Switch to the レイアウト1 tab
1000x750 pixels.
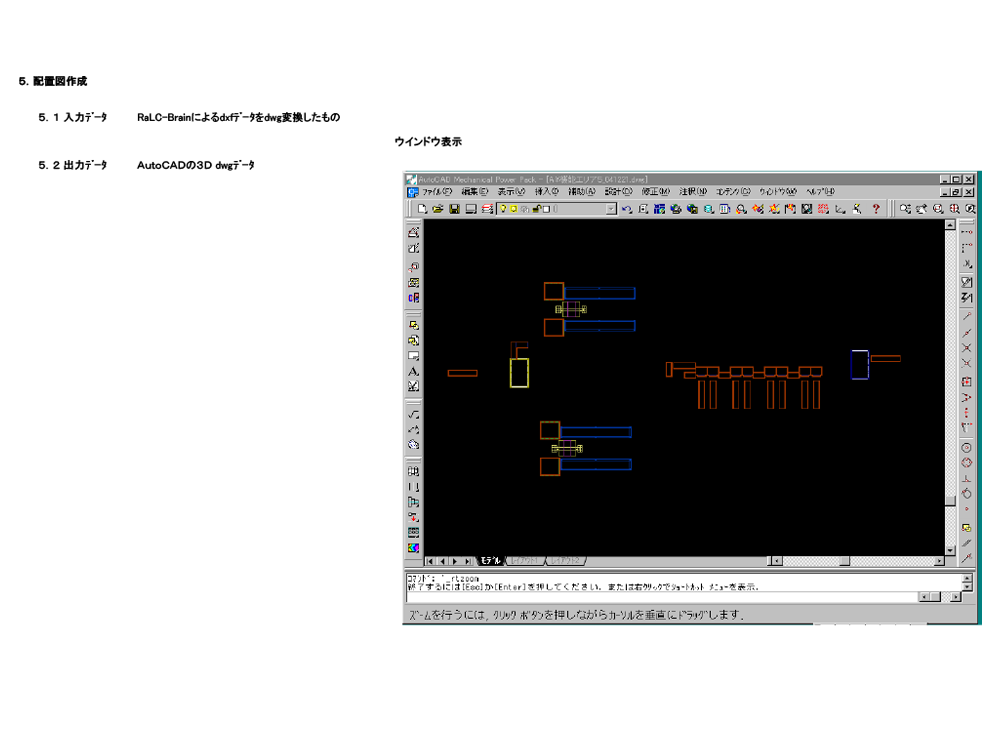526,561
